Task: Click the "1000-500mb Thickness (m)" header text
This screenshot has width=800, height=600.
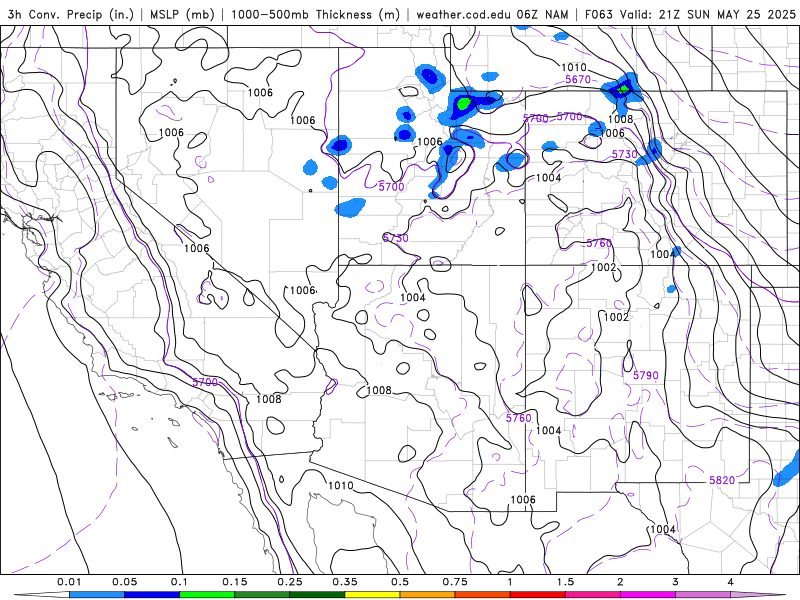Action: pyautogui.click(x=315, y=15)
